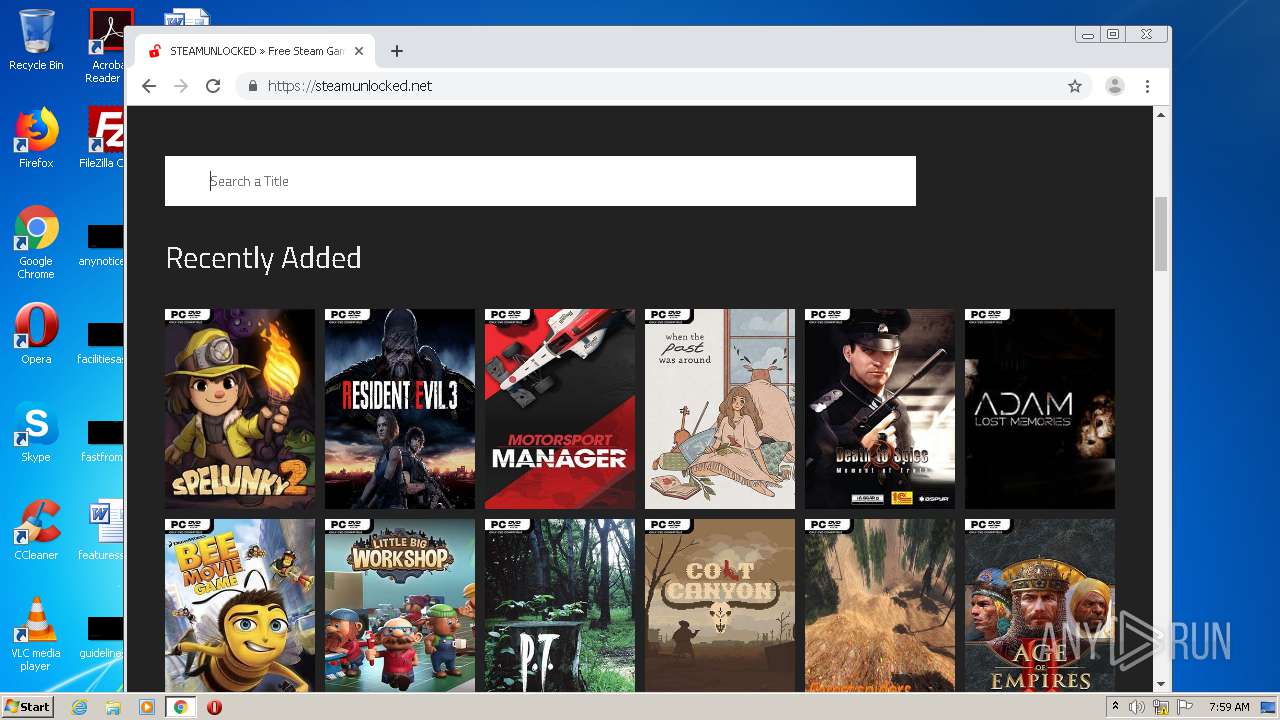Open the Recycle Bin desktop icon
1280x720 pixels.
(36, 40)
